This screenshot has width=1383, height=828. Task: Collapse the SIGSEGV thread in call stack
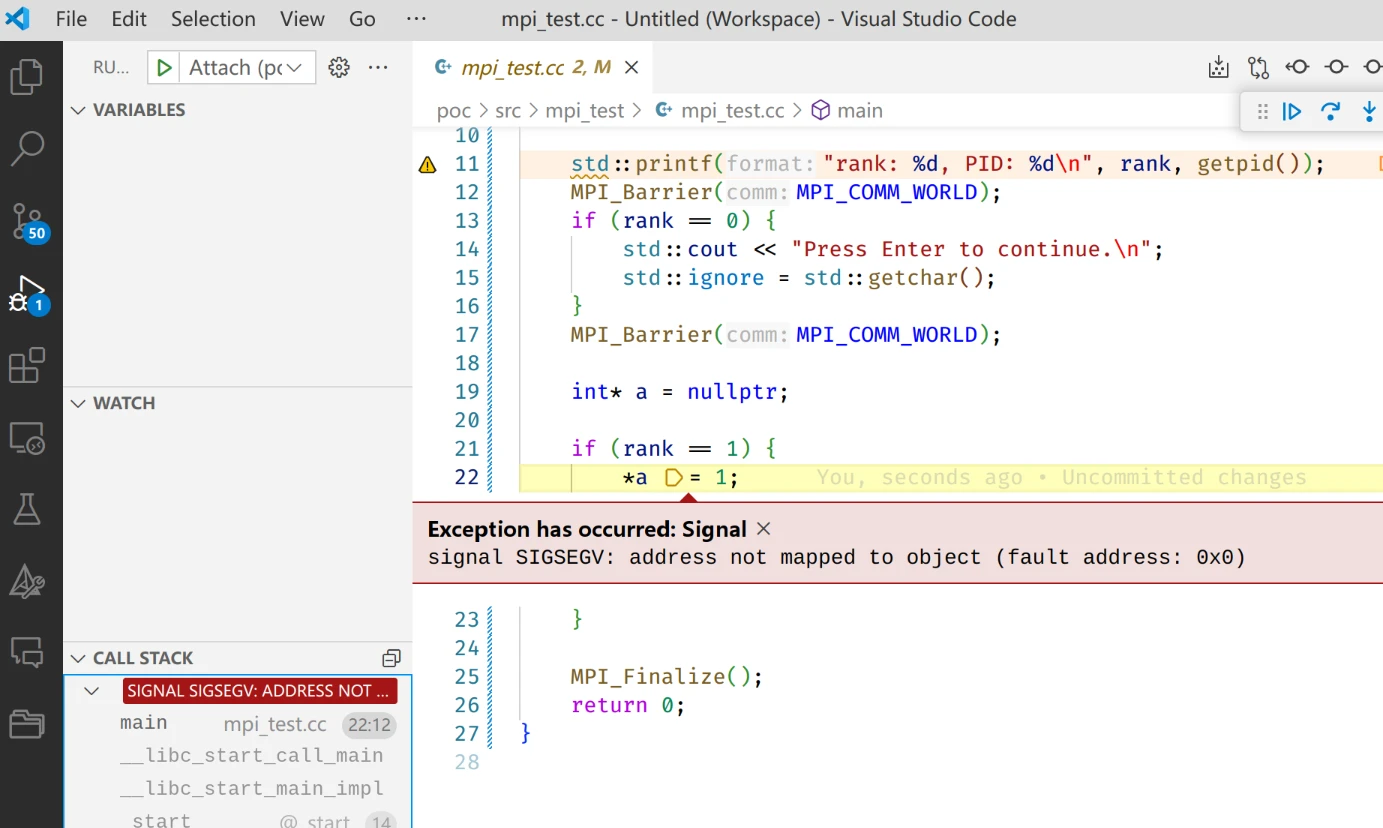(x=92, y=691)
